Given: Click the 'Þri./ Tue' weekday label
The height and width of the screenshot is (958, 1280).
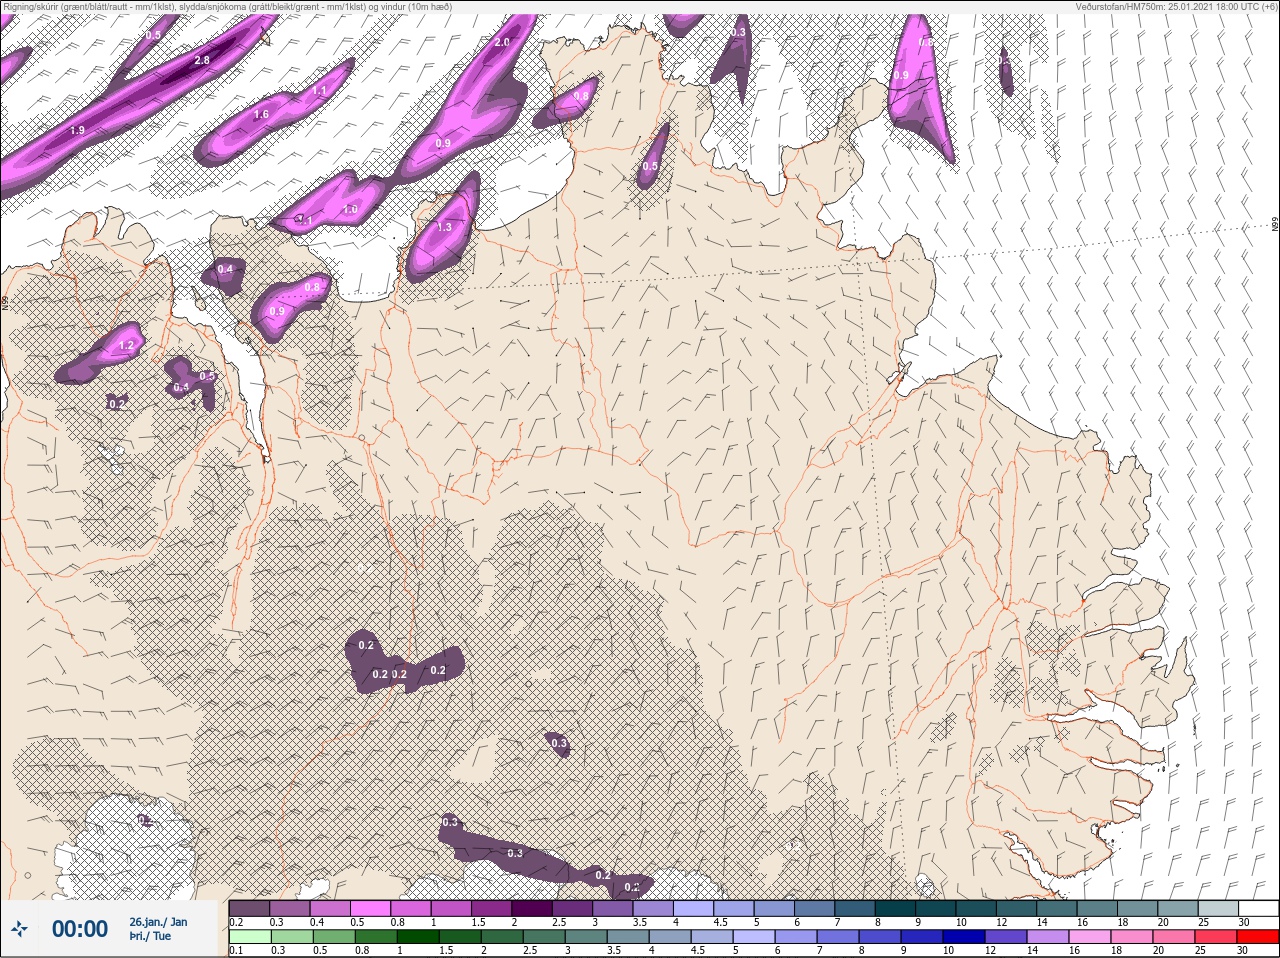Looking at the screenshot, I should pyautogui.click(x=150, y=937).
